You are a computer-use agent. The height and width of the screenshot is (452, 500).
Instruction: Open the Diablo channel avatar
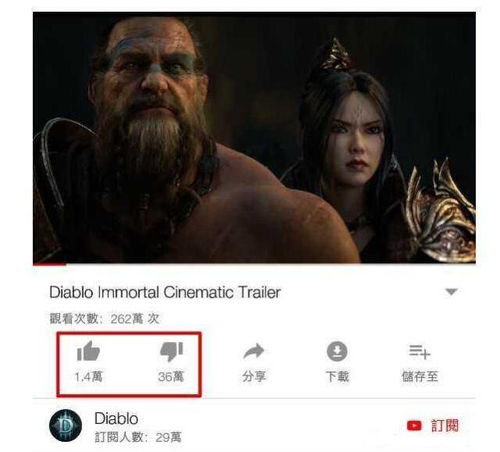coord(66,426)
